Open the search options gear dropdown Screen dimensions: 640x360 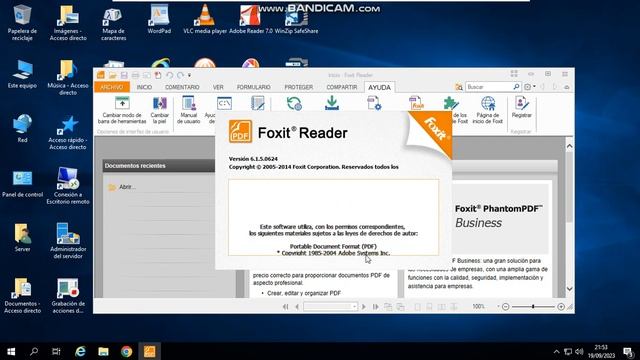coord(529,87)
